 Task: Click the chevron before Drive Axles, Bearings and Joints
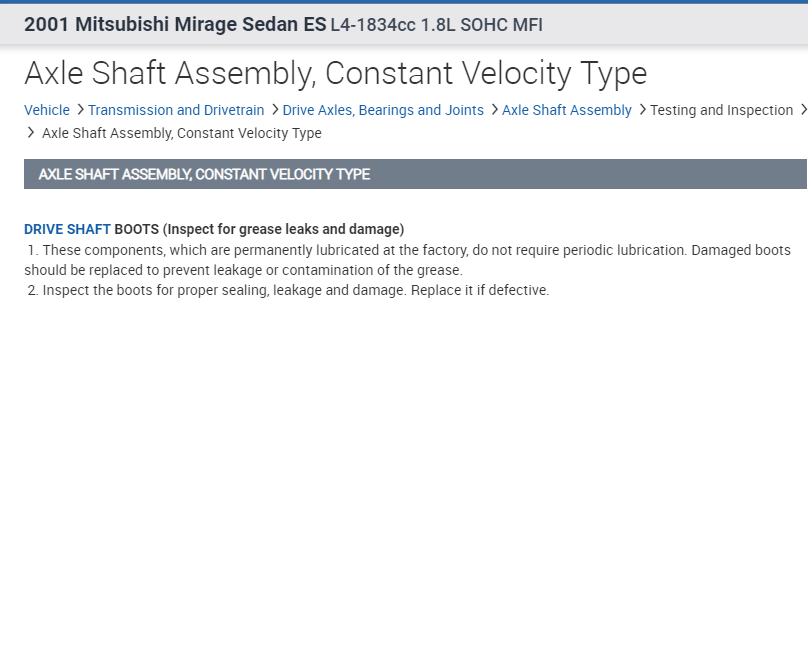pyautogui.click(x=274, y=110)
